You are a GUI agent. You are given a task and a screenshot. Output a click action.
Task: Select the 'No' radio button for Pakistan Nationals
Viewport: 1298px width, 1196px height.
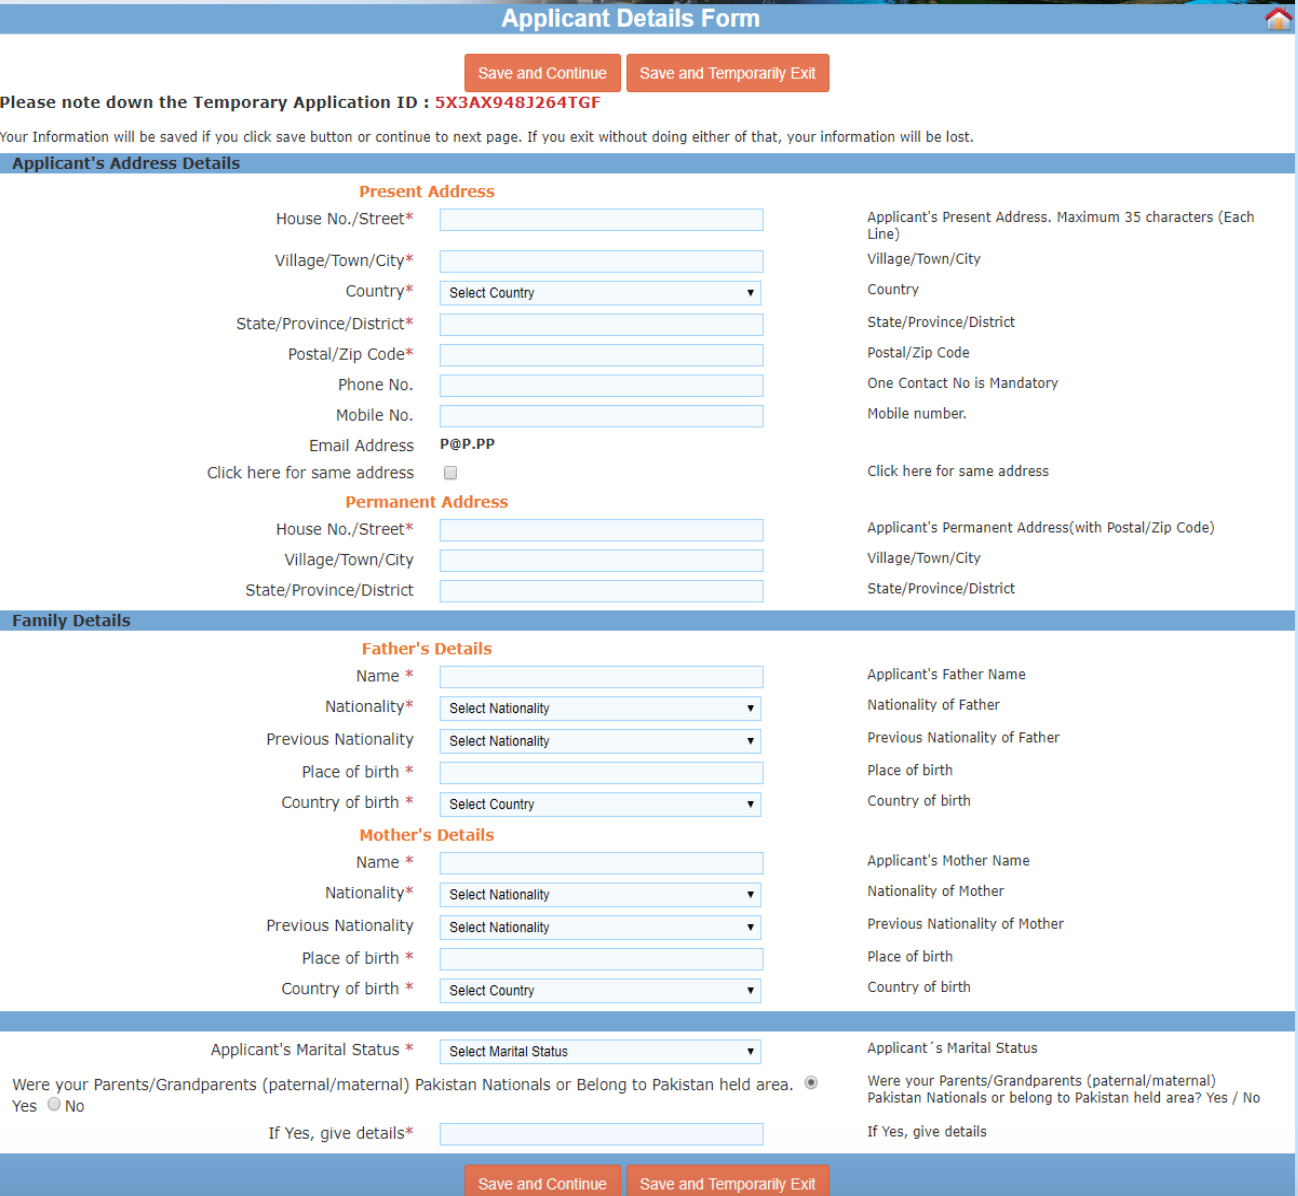click(53, 1105)
